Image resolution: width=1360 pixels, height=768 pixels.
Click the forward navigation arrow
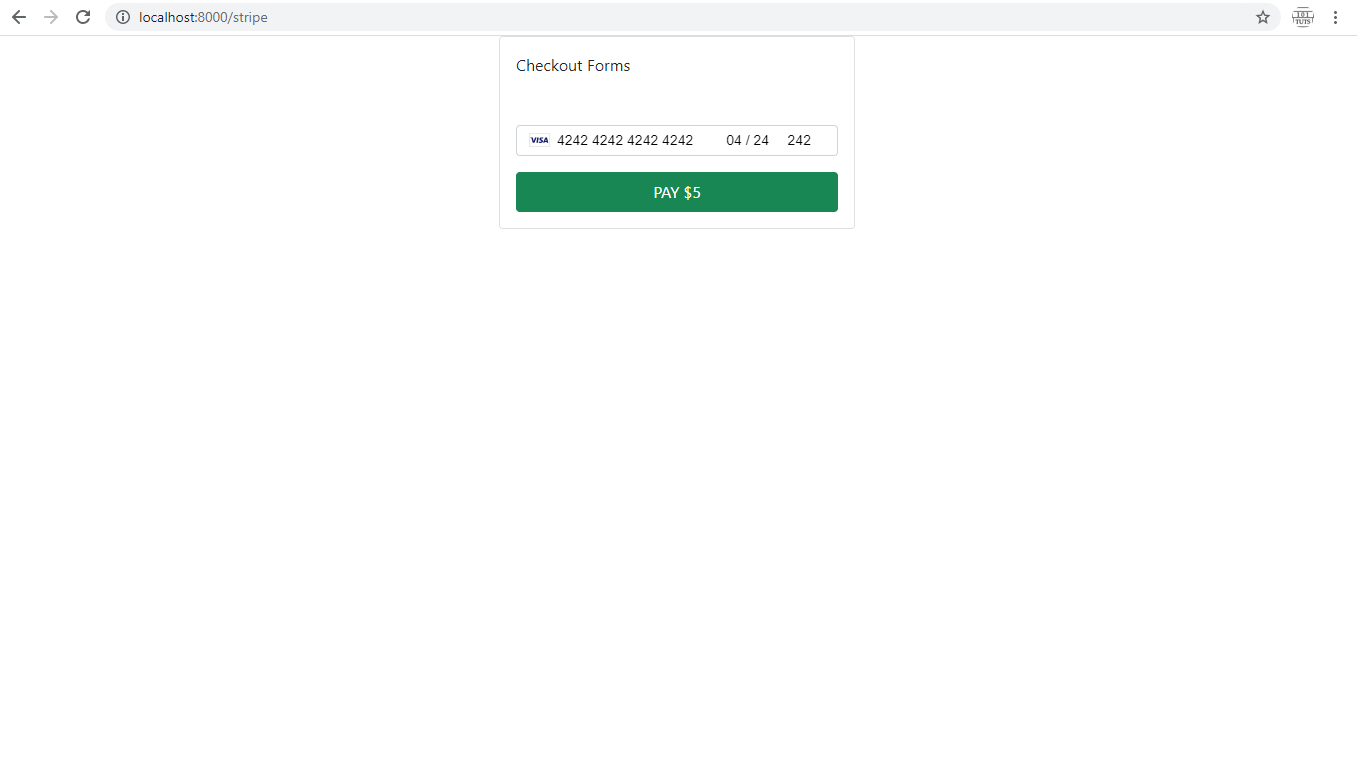click(51, 17)
